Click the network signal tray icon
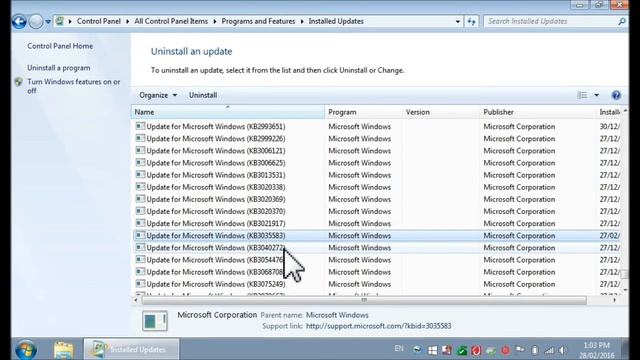Image resolution: width=640 pixels, height=360 pixels. click(x=549, y=350)
